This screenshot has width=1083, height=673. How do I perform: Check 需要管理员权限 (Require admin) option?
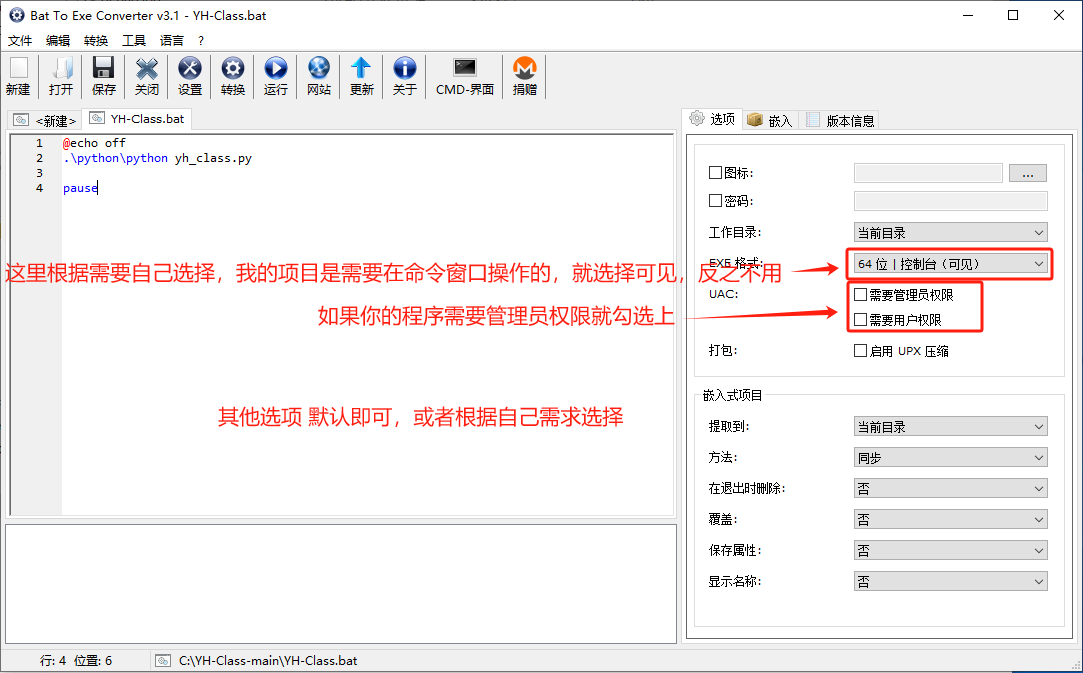pos(861,295)
